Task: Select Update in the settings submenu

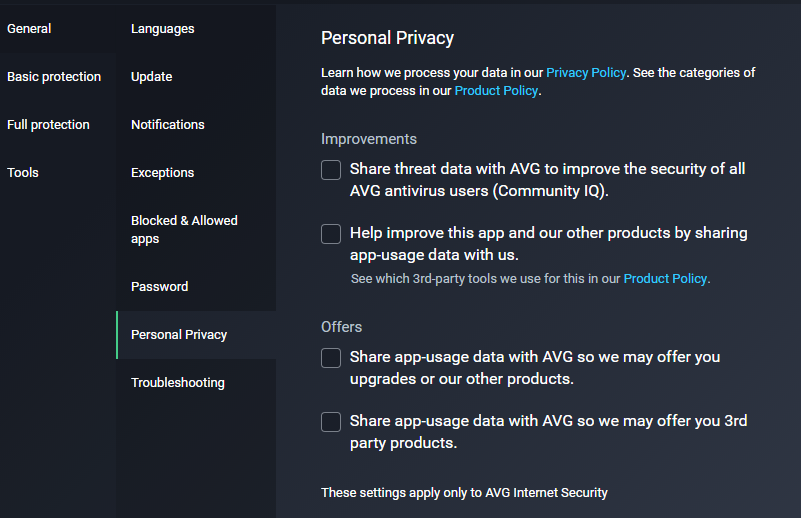Action: coord(152,77)
